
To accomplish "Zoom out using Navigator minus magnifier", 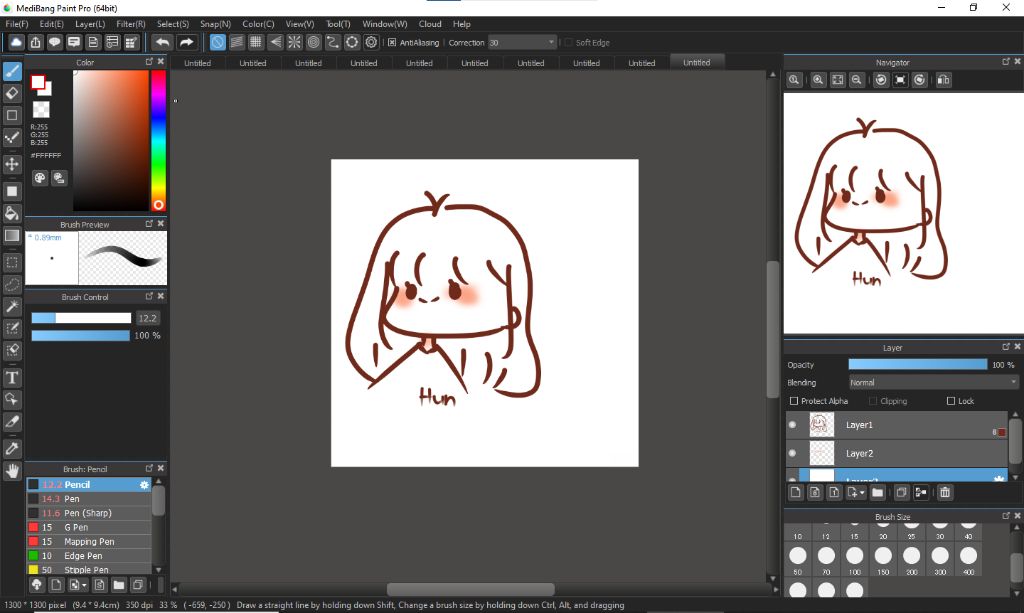I will pos(856,80).
